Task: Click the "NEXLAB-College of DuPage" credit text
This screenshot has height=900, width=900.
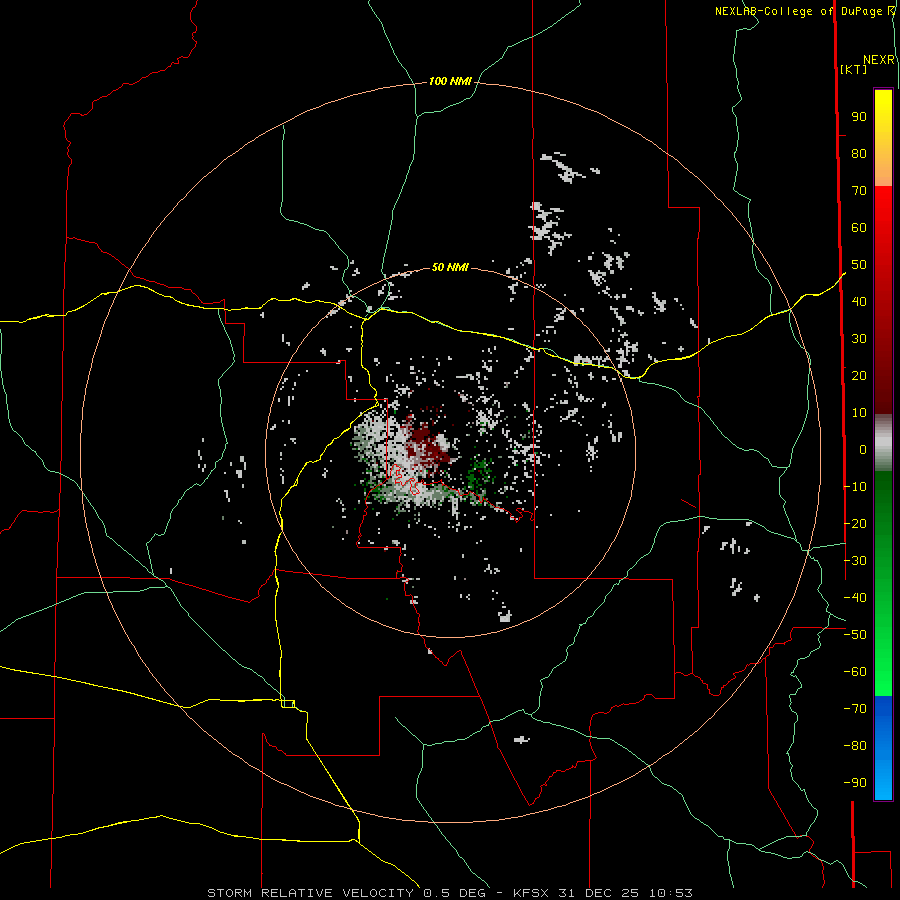Action: pyautogui.click(x=798, y=11)
